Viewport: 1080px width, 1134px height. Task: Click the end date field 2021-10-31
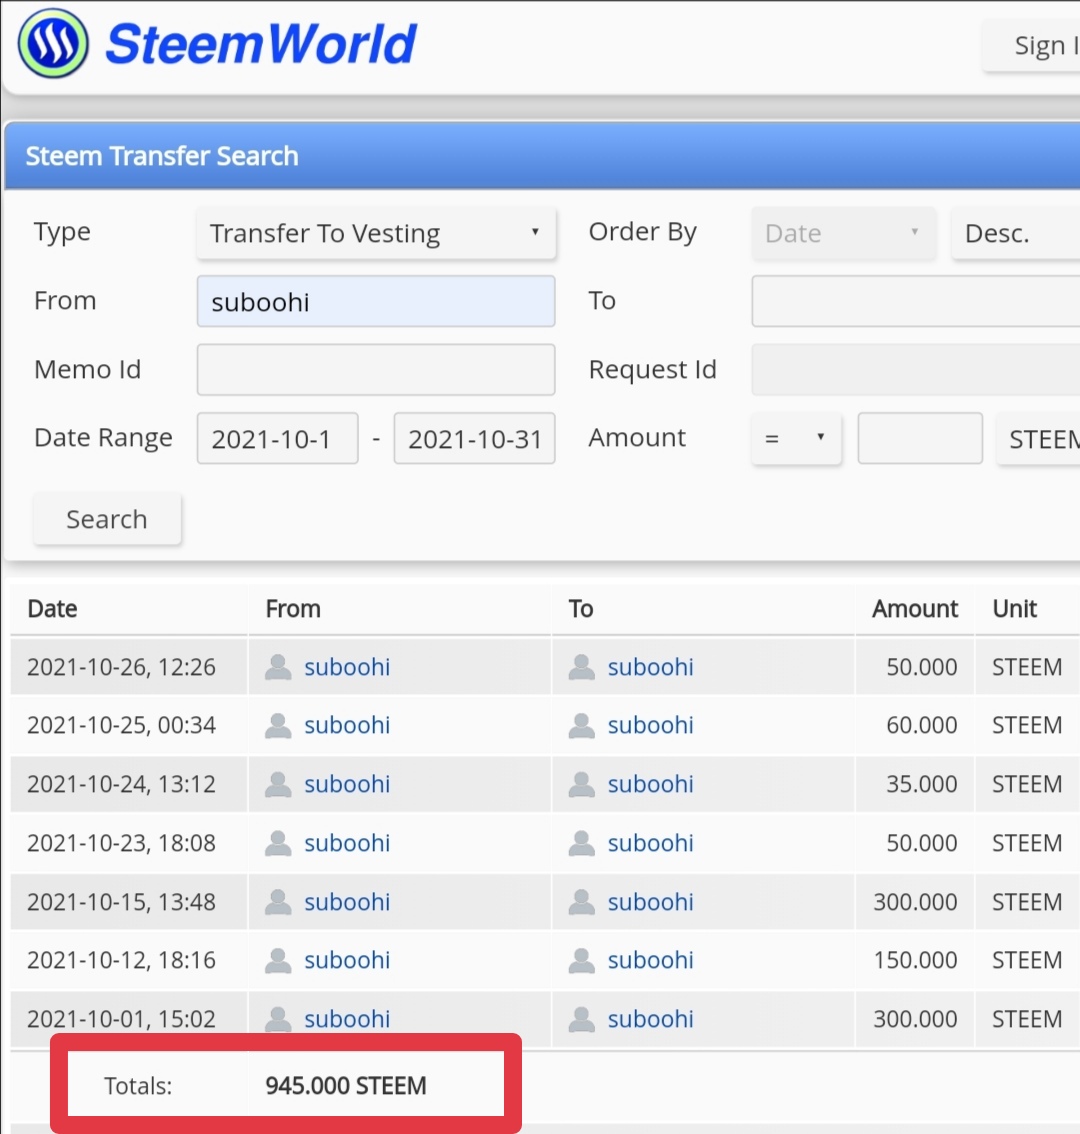tap(475, 438)
